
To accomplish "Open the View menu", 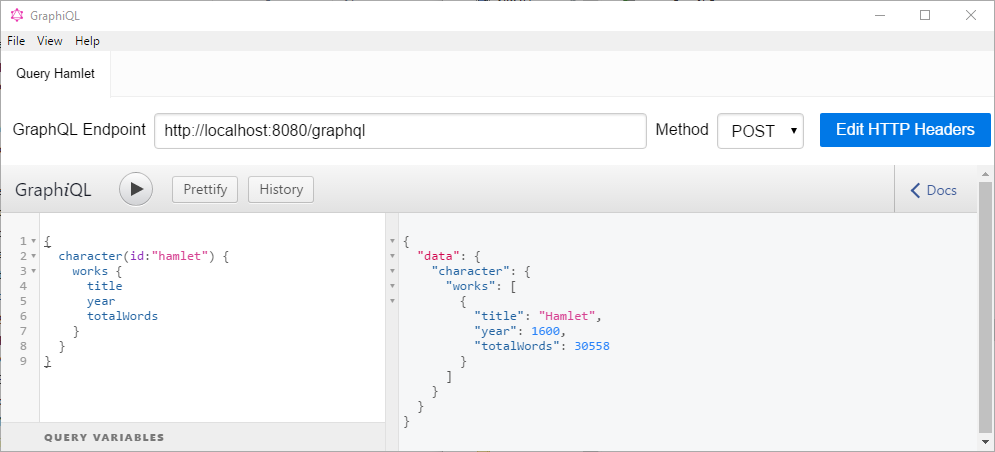I will 49,41.
